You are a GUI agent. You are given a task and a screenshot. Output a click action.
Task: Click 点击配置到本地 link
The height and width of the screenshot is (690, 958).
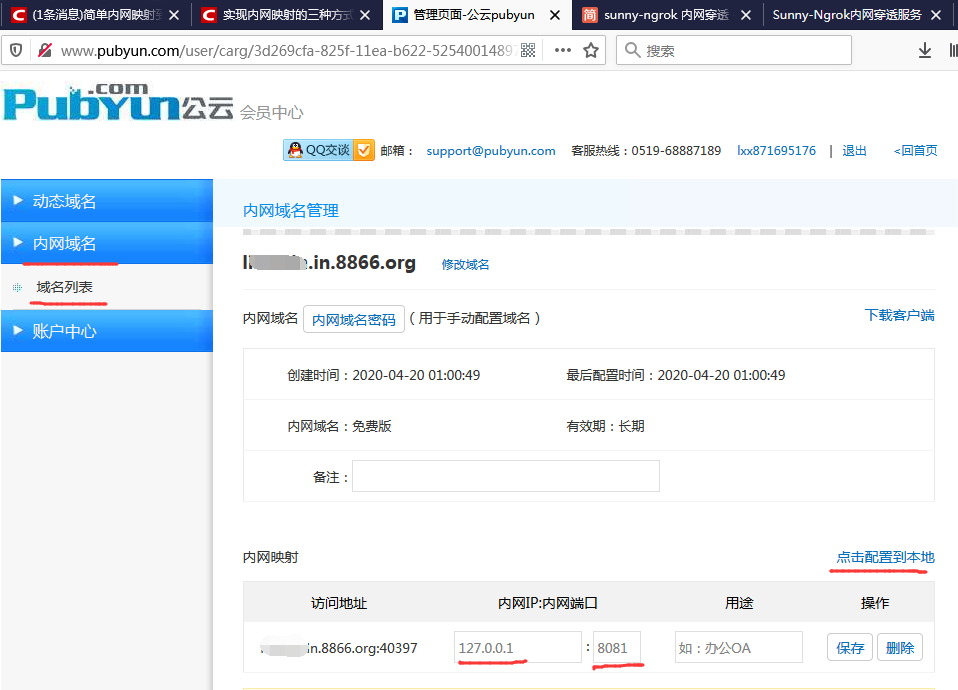point(885,557)
